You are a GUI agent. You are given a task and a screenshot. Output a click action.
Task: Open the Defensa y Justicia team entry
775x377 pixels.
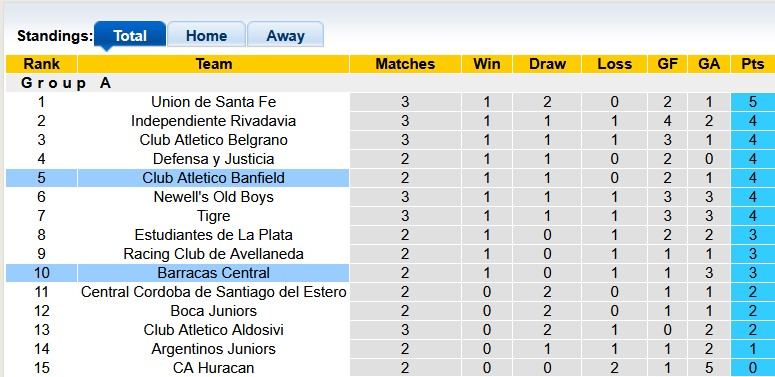coord(214,159)
